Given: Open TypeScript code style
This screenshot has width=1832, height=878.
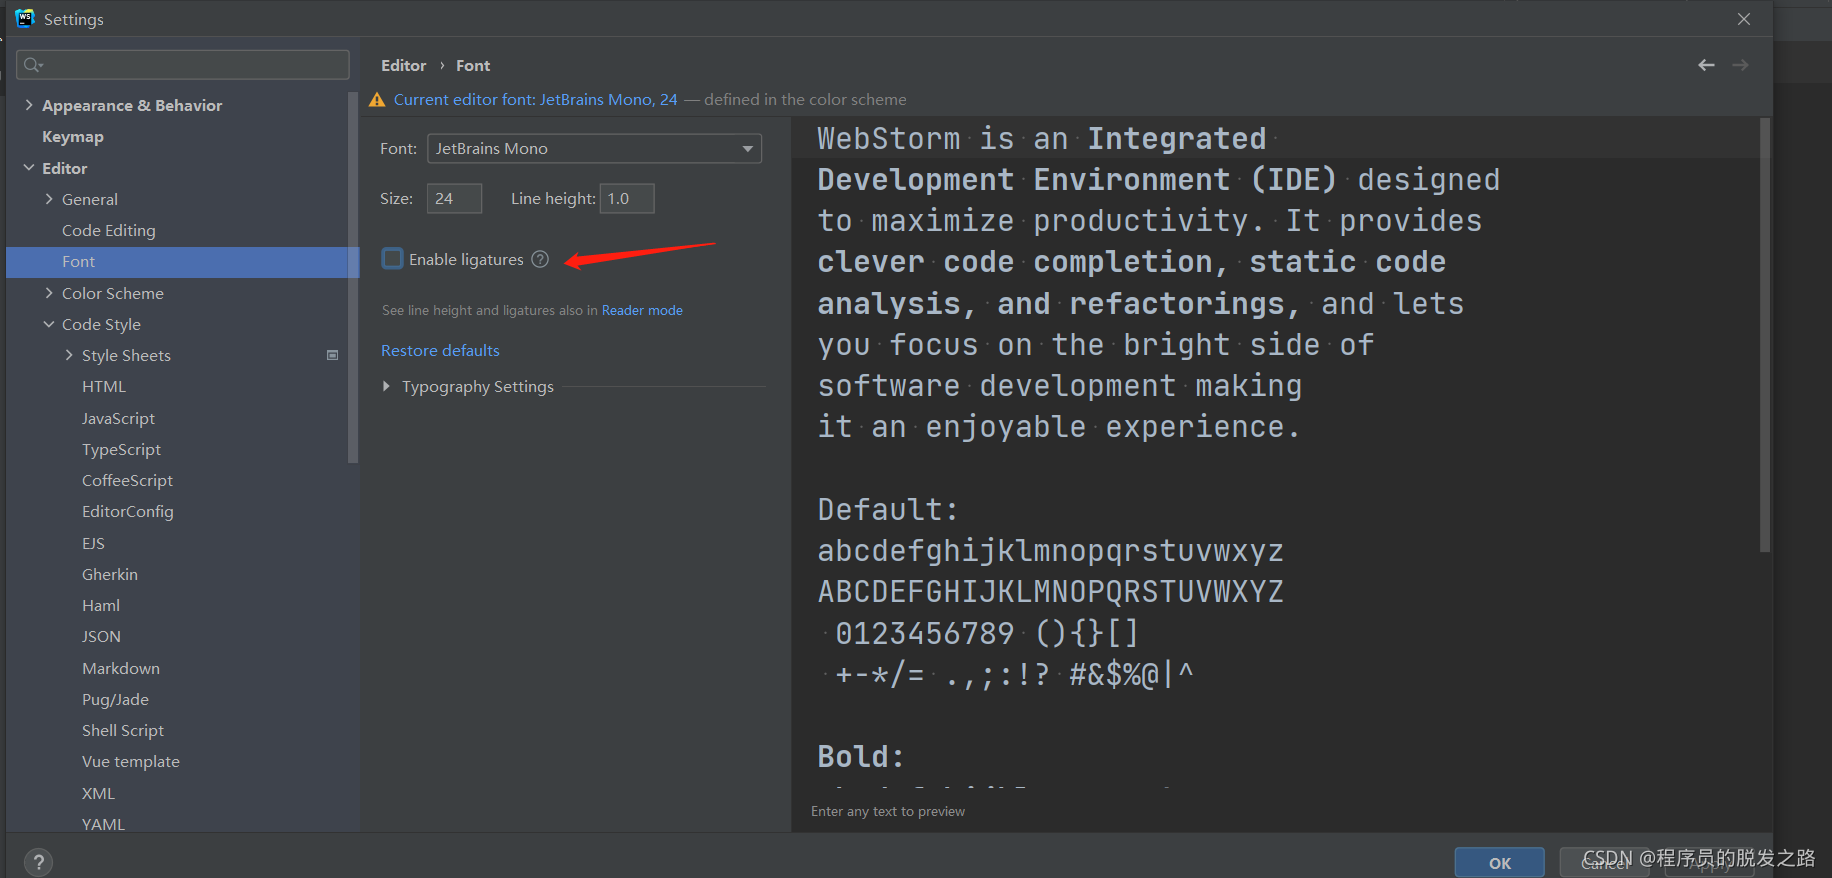Looking at the screenshot, I should 121,449.
